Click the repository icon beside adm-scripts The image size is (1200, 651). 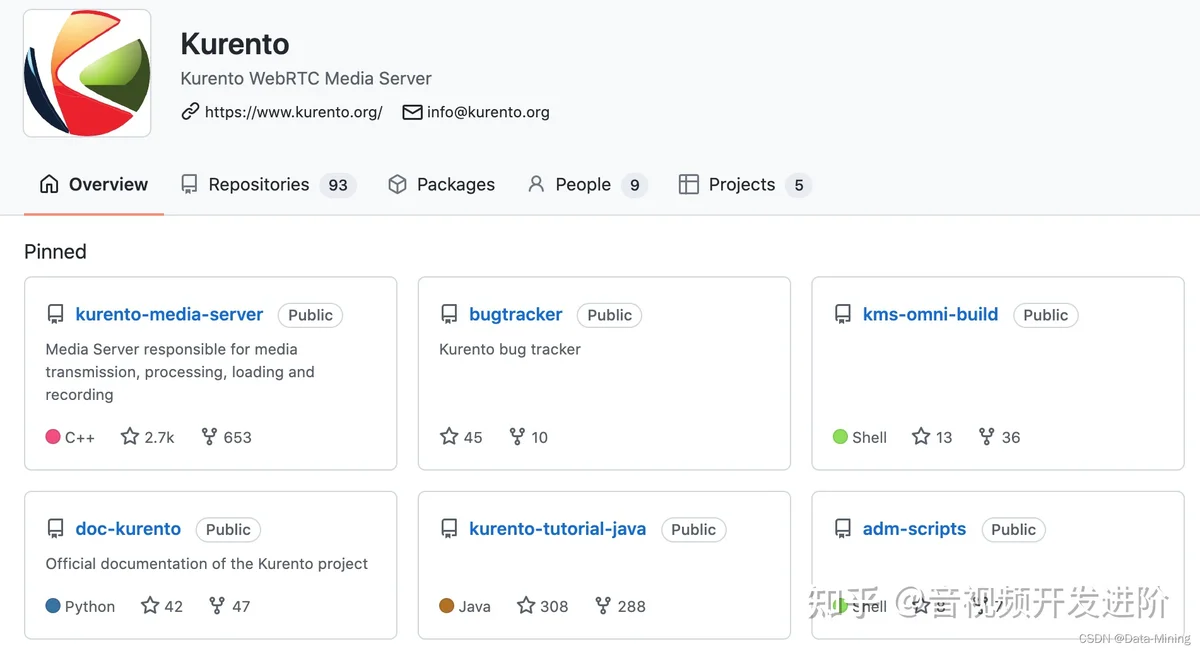(843, 529)
